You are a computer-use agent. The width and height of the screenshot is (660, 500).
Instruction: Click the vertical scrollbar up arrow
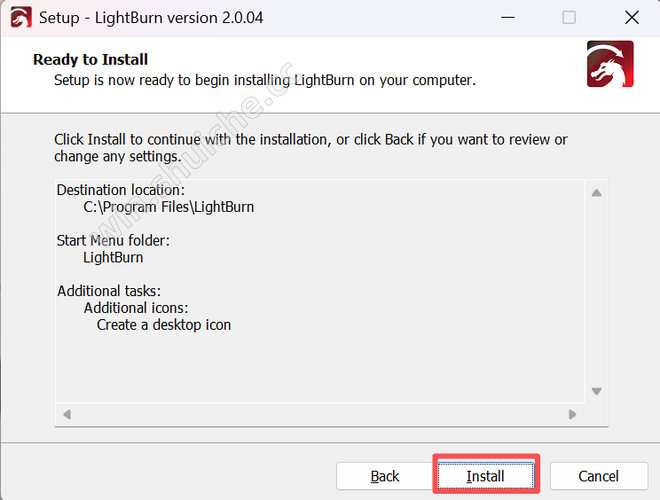tap(596, 193)
